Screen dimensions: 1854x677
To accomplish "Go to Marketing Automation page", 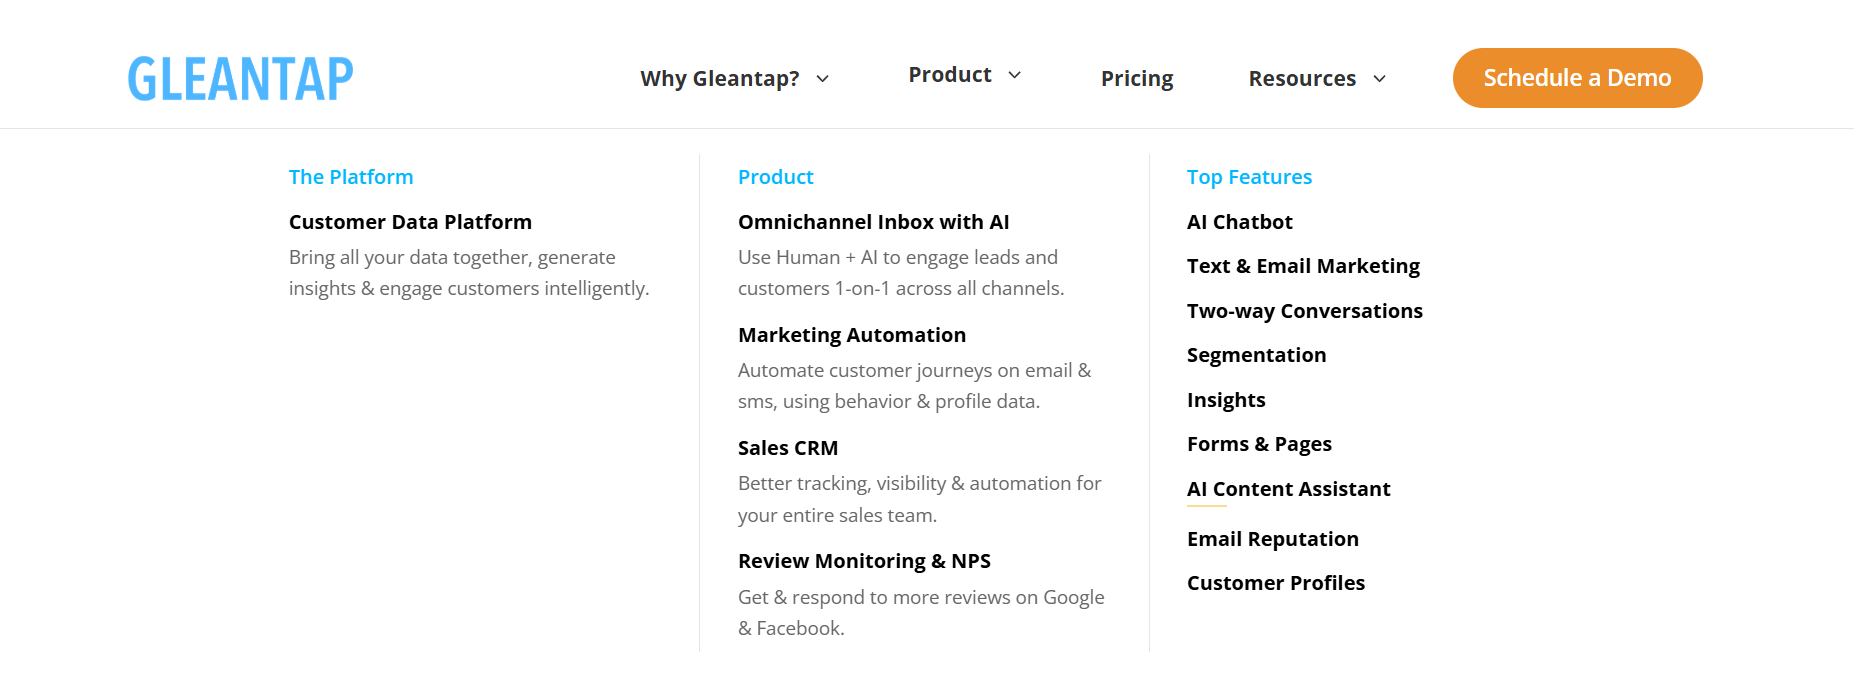I will point(851,335).
